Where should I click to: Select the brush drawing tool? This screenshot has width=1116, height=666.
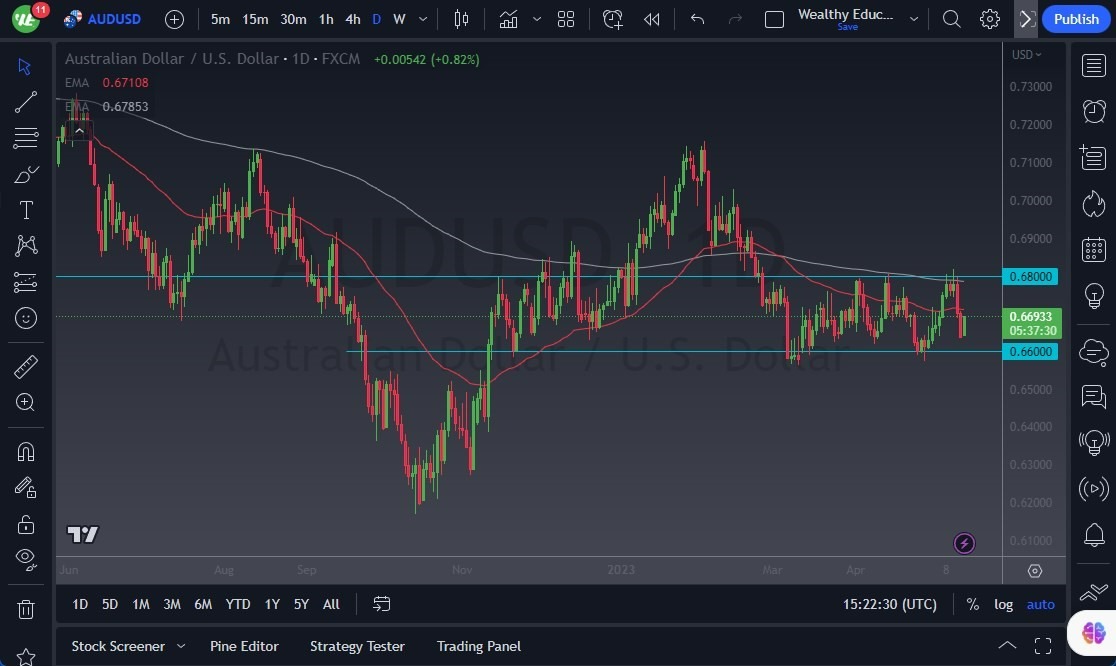click(25, 173)
